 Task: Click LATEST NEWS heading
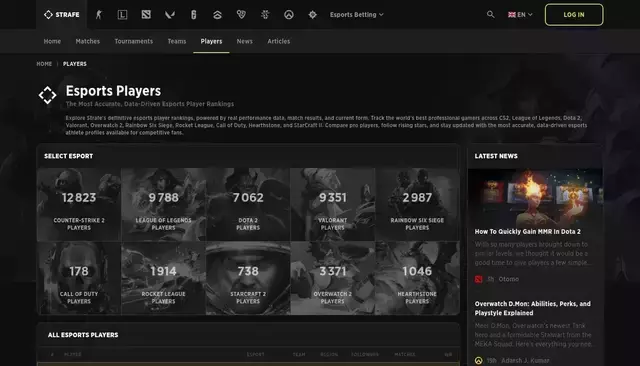[496, 156]
